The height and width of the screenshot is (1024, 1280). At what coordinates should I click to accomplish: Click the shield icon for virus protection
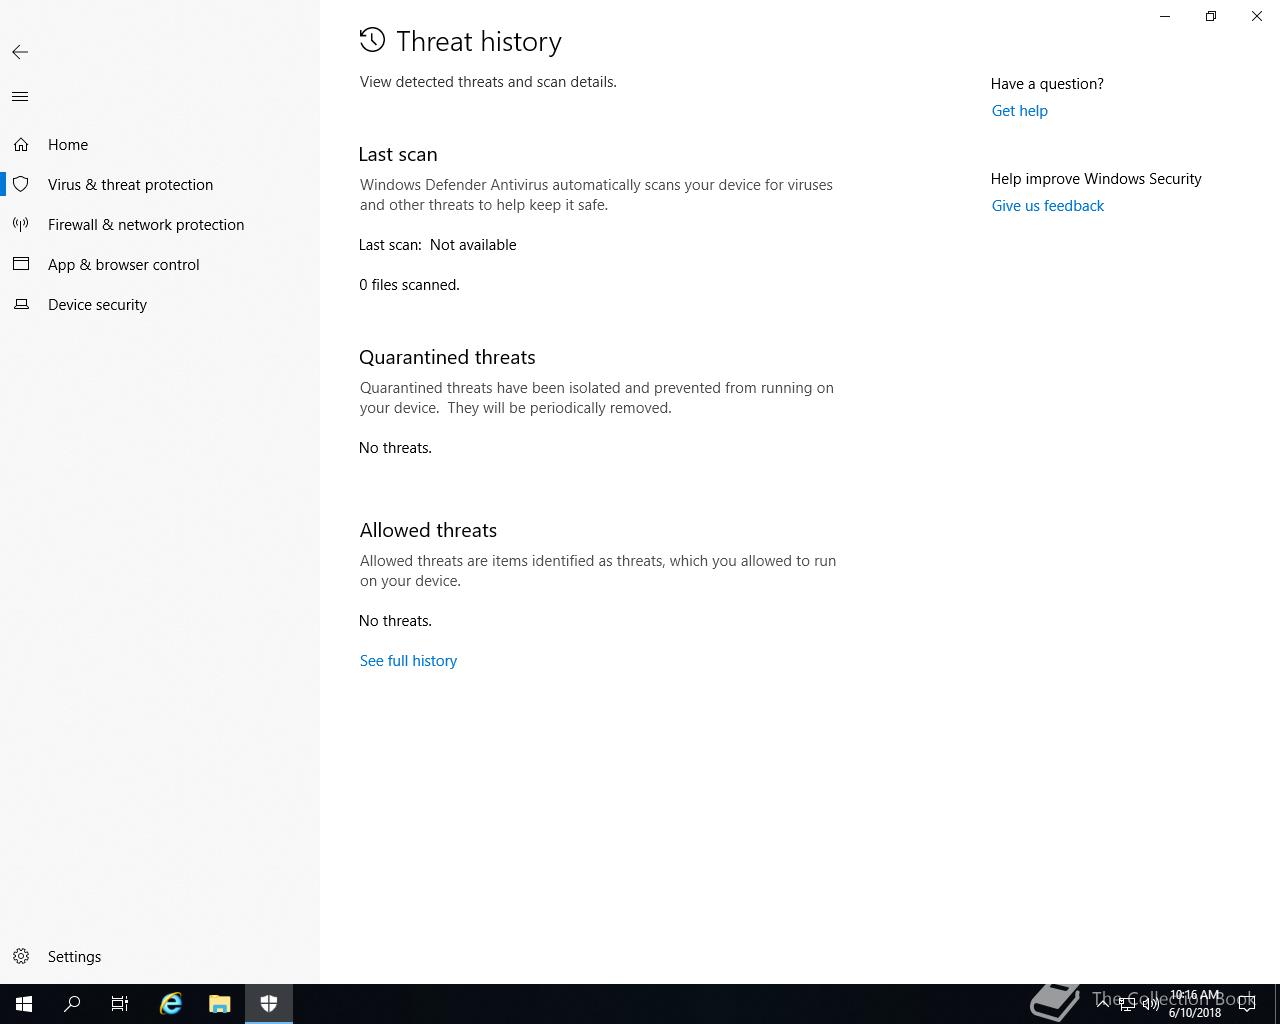click(21, 185)
